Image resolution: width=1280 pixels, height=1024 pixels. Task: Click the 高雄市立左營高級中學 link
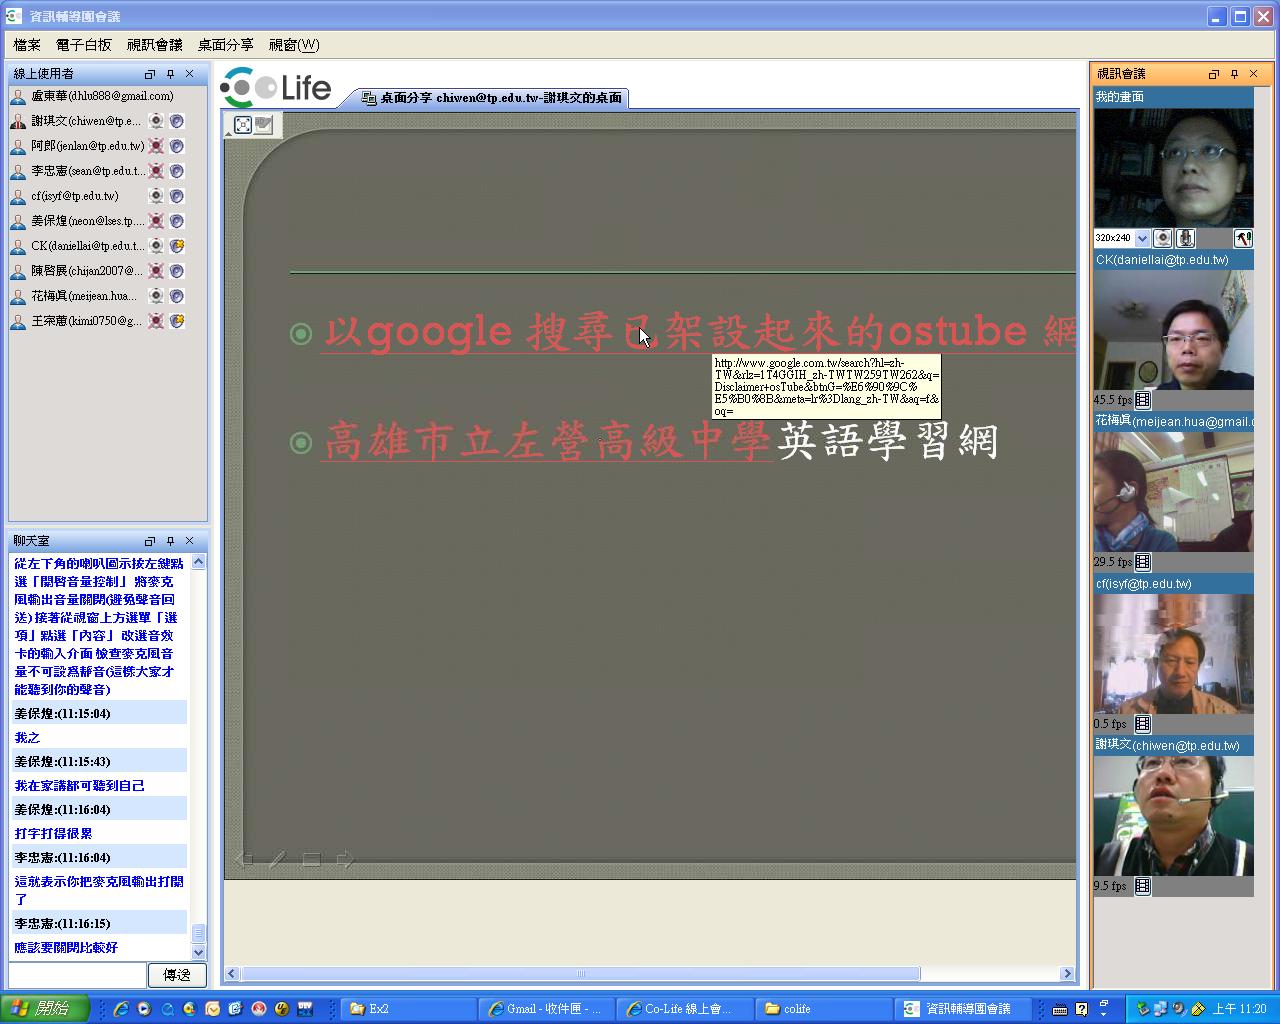tap(547, 442)
